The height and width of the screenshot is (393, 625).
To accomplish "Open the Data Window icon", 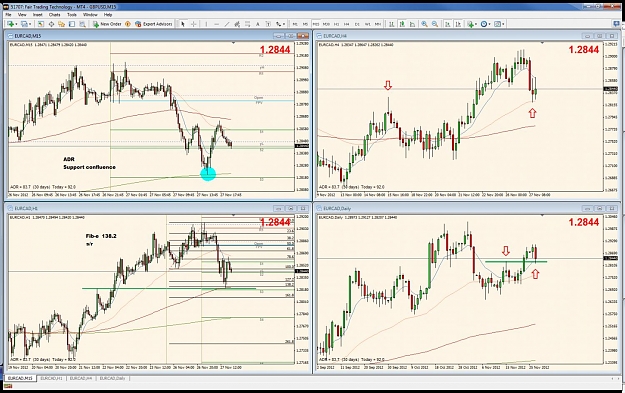I will (51, 24).
